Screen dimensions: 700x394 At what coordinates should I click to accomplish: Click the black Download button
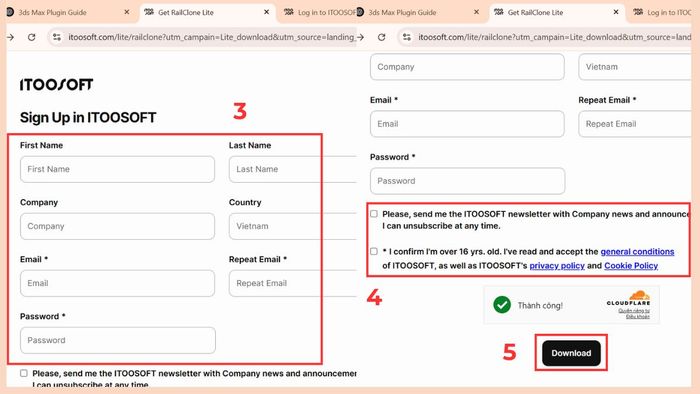pyautogui.click(x=571, y=353)
